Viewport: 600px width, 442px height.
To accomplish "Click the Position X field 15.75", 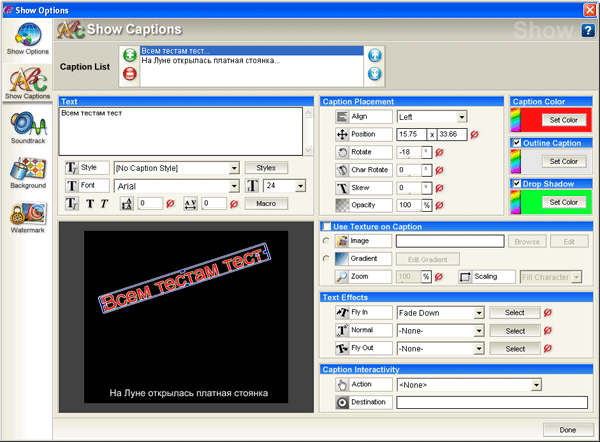I will (x=411, y=134).
